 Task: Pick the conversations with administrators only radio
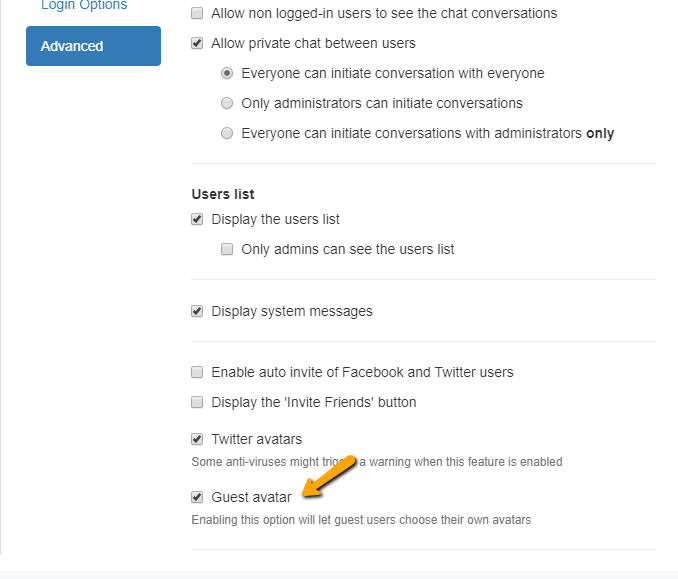pyautogui.click(x=227, y=133)
